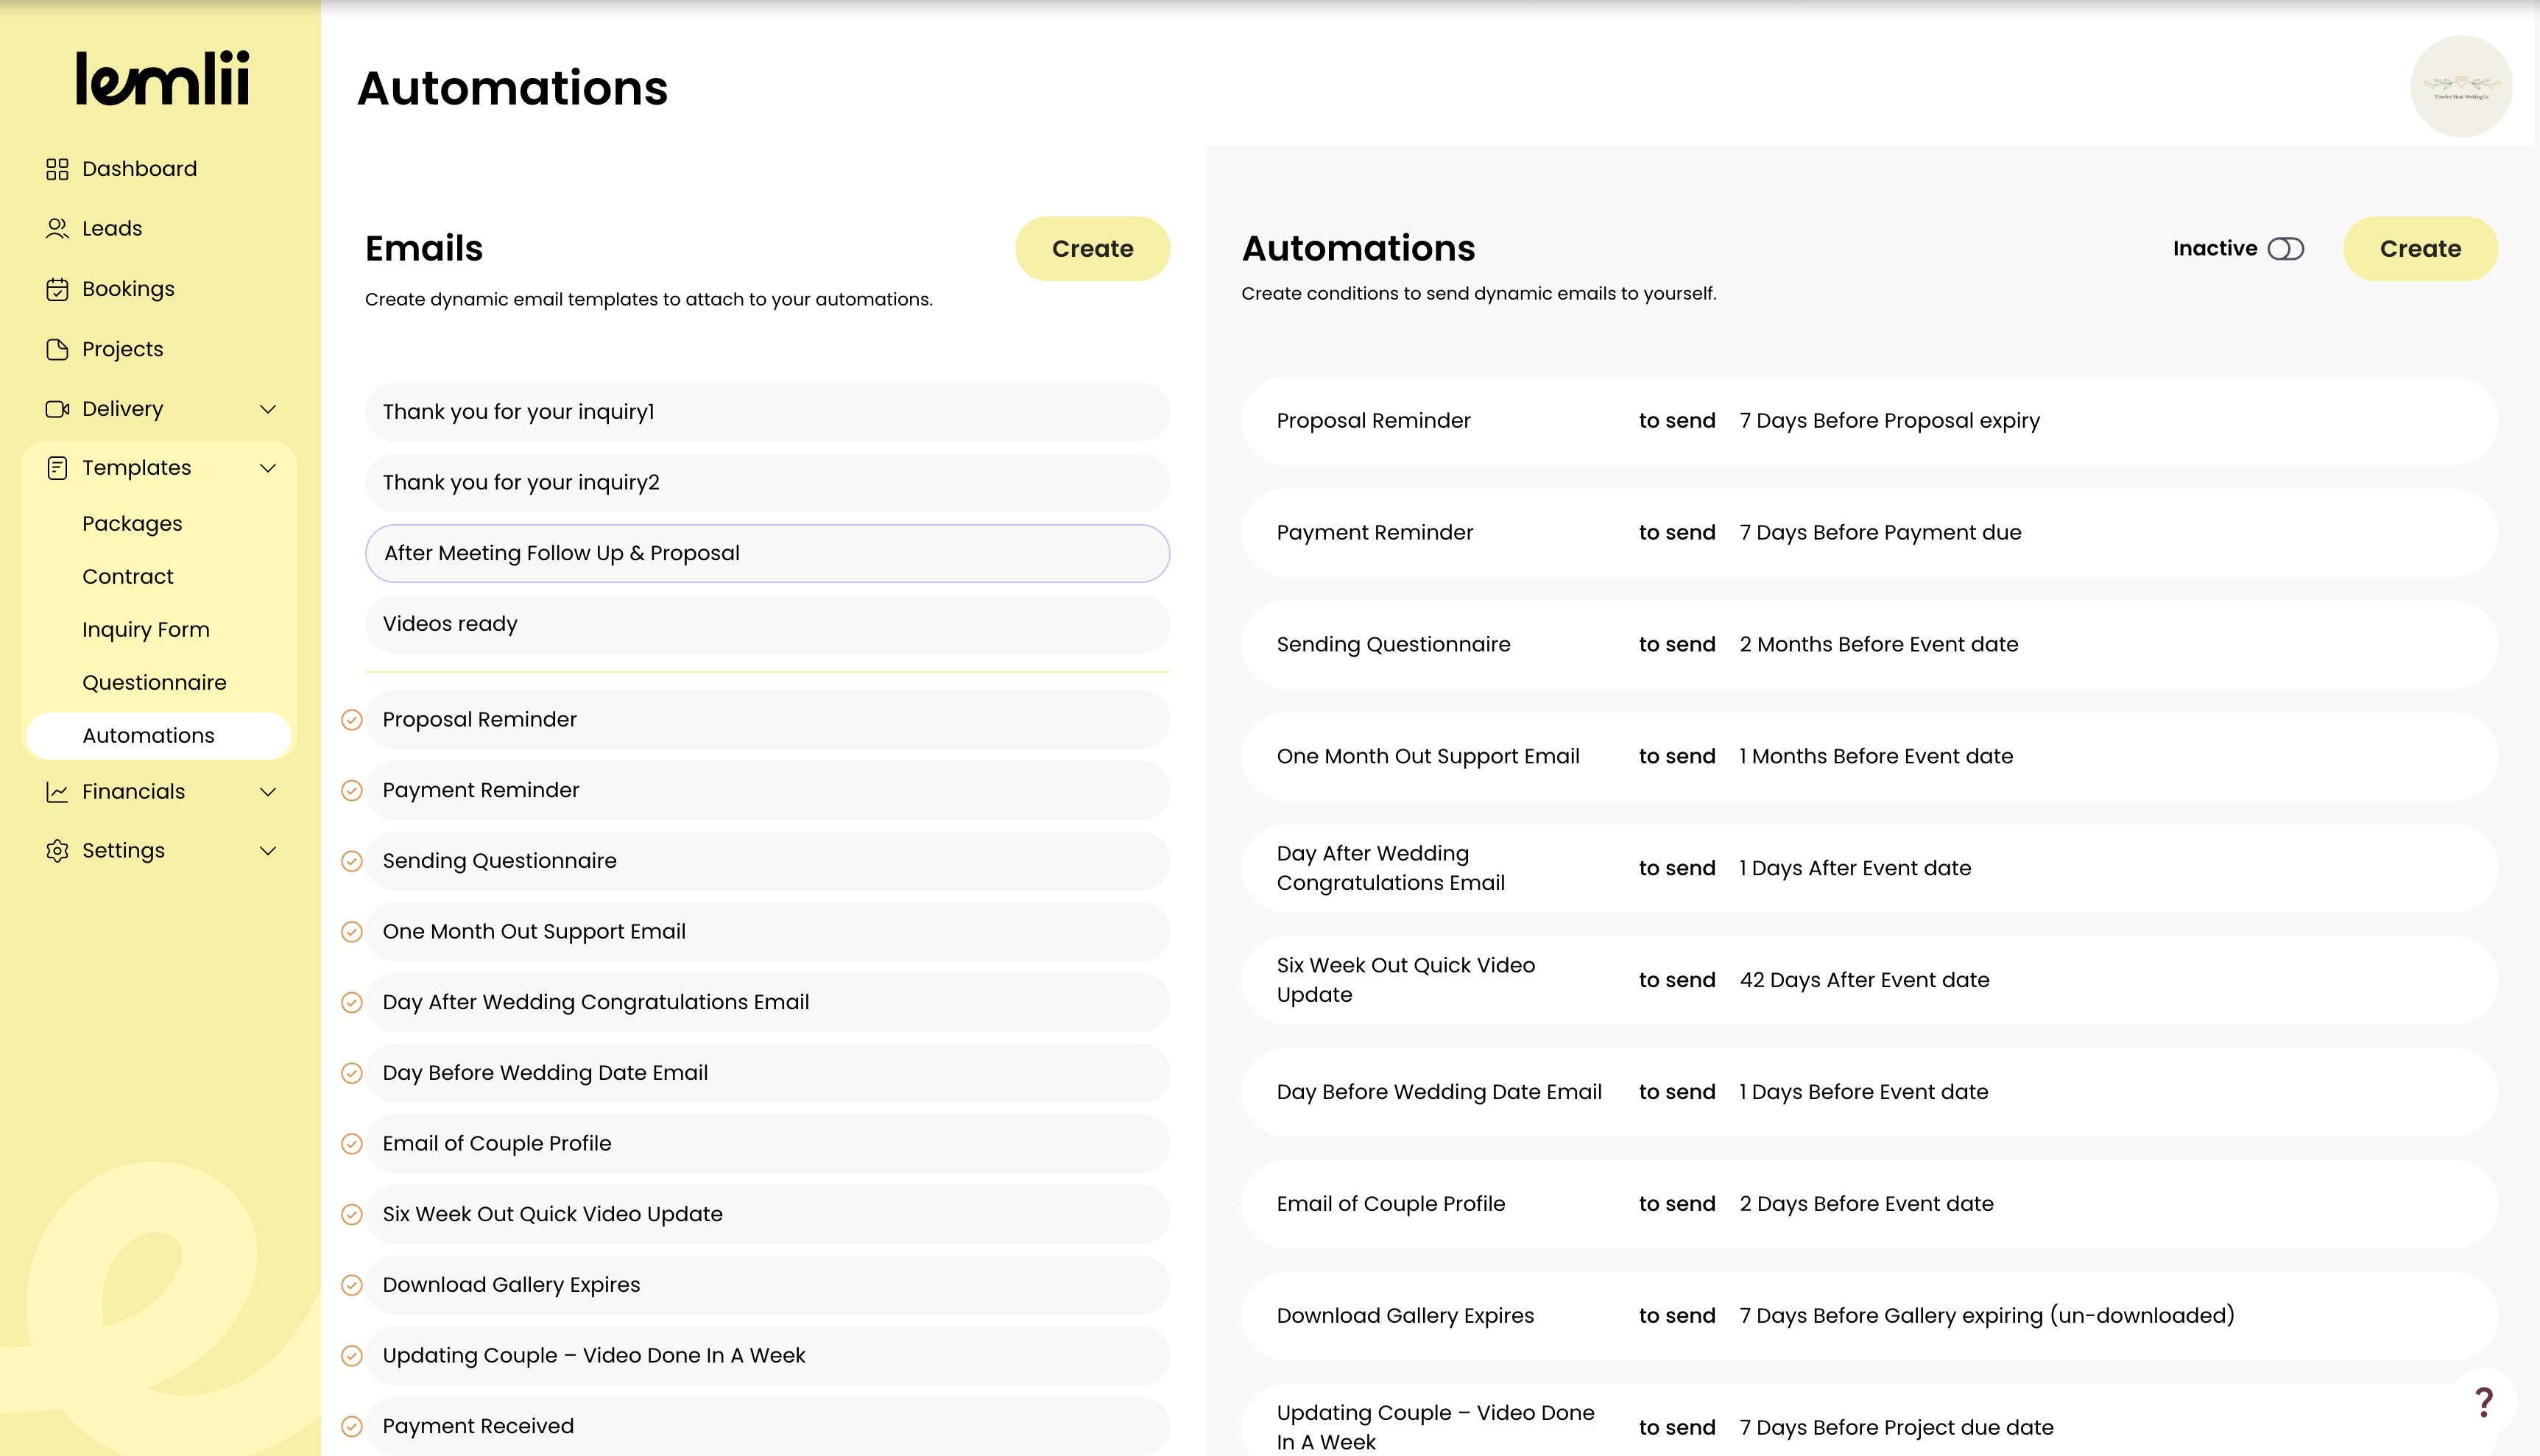Toggle check circle beside Proposal Reminder email
The image size is (2540, 1456).
click(352, 720)
